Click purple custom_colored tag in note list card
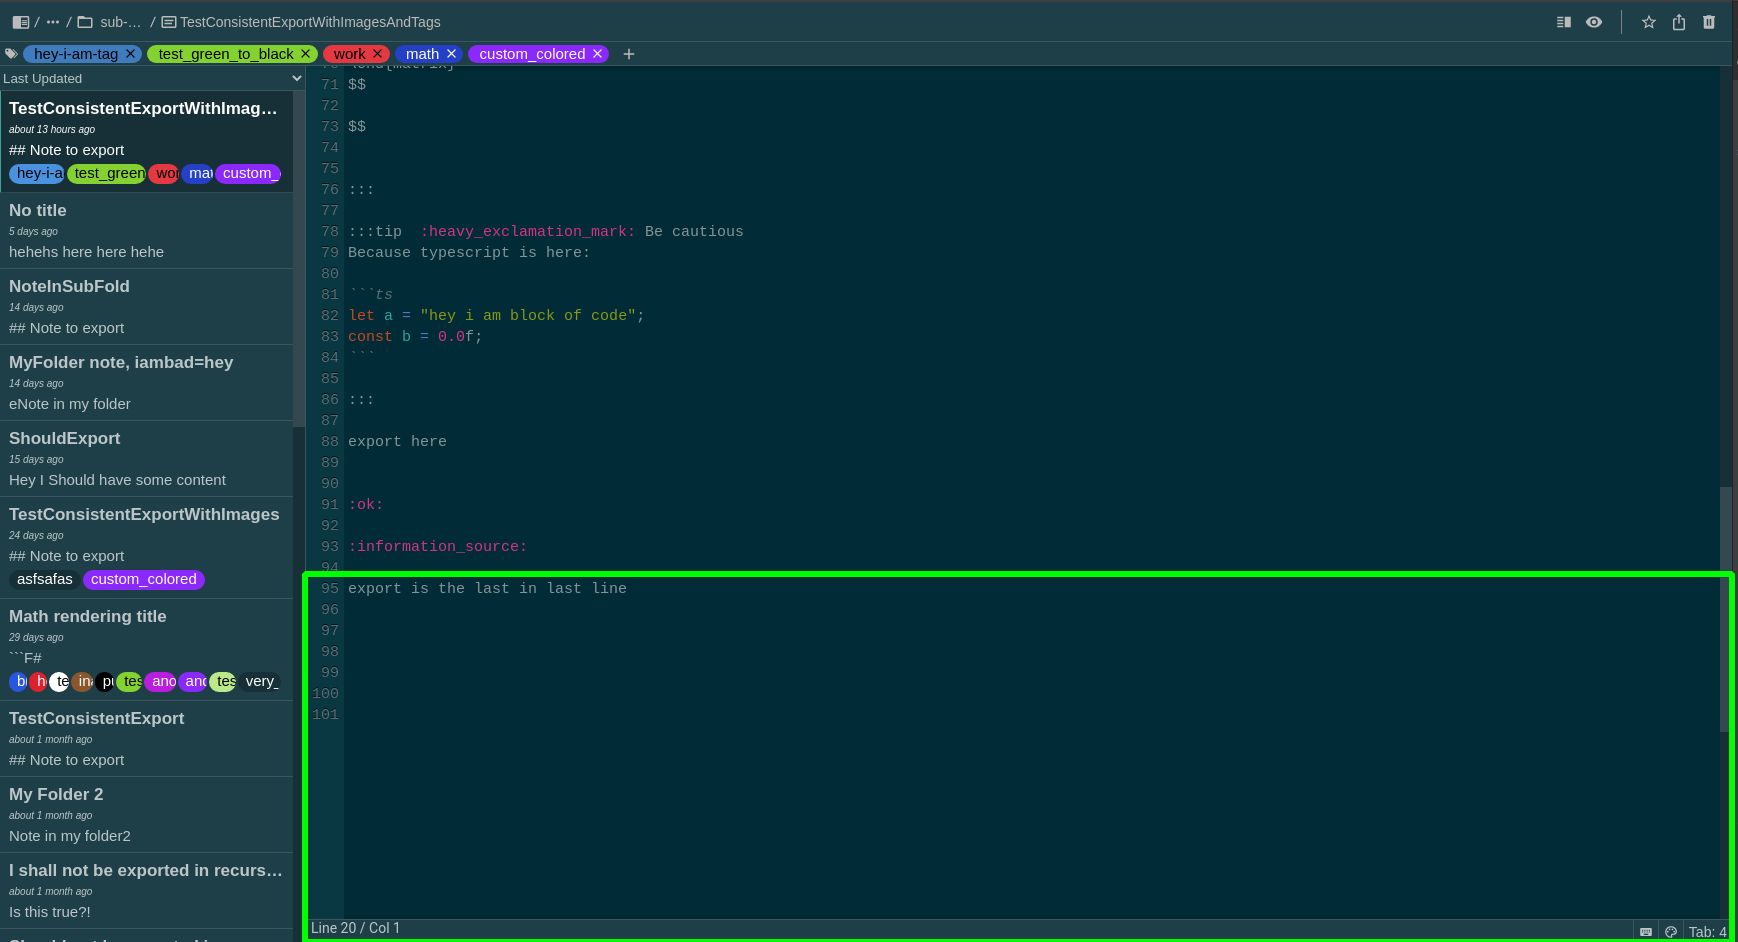1738x942 pixels. (144, 579)
